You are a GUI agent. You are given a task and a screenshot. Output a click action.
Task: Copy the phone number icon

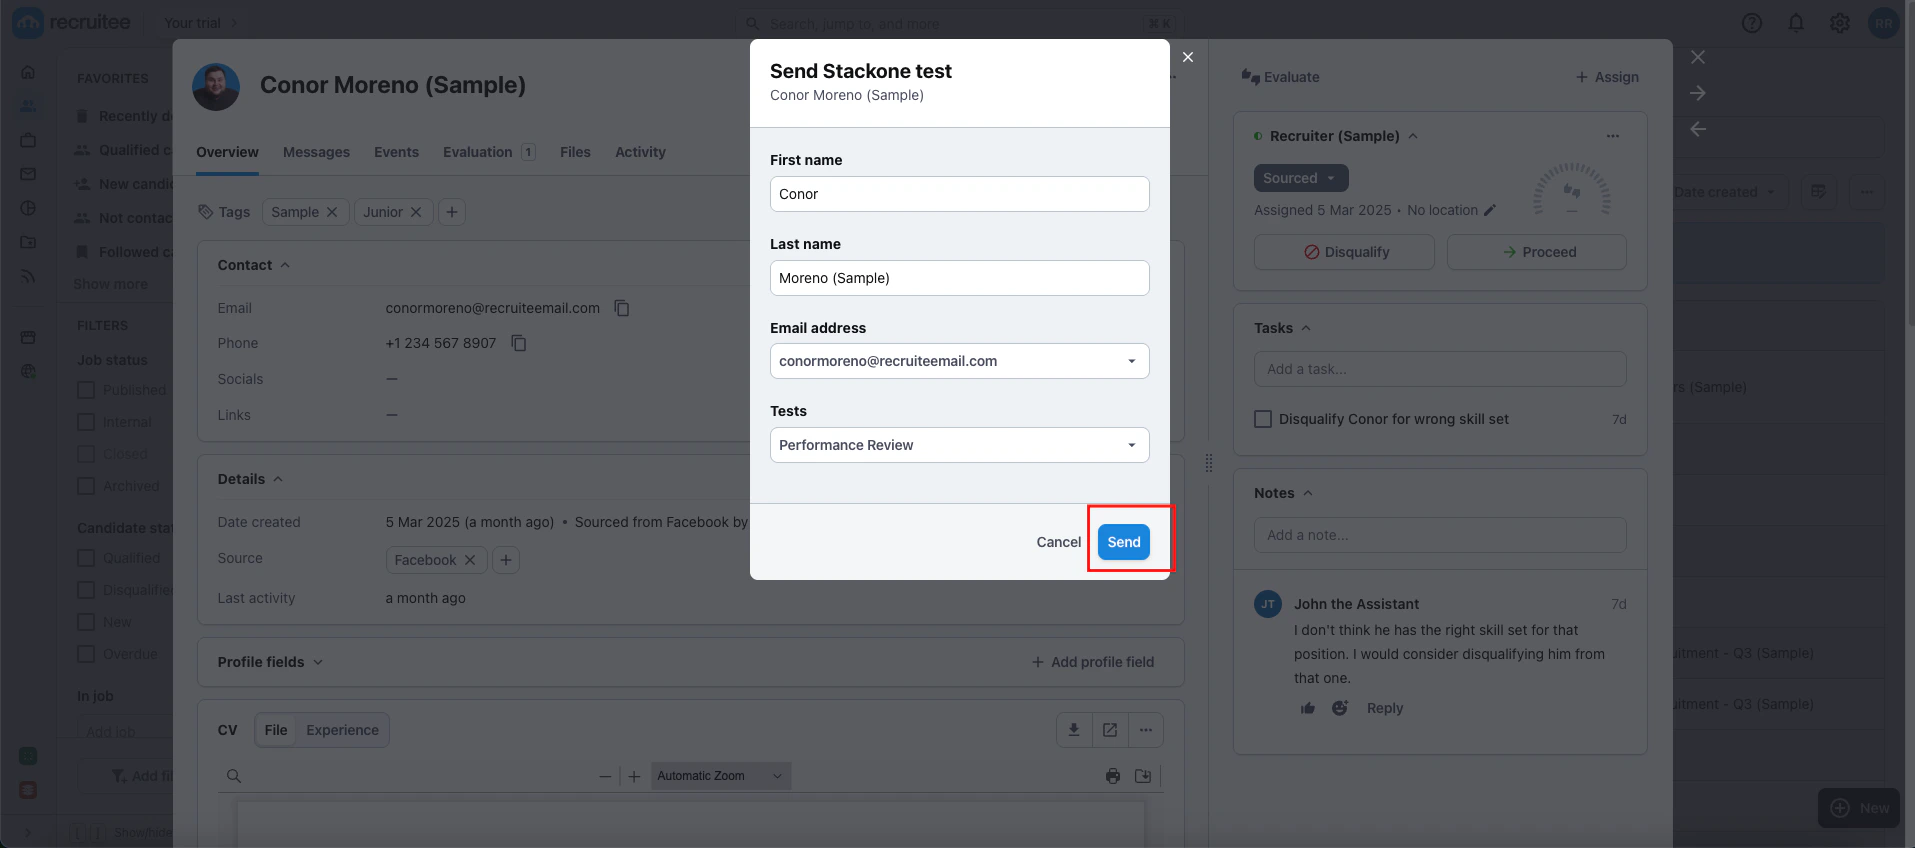tap(519, 343)
